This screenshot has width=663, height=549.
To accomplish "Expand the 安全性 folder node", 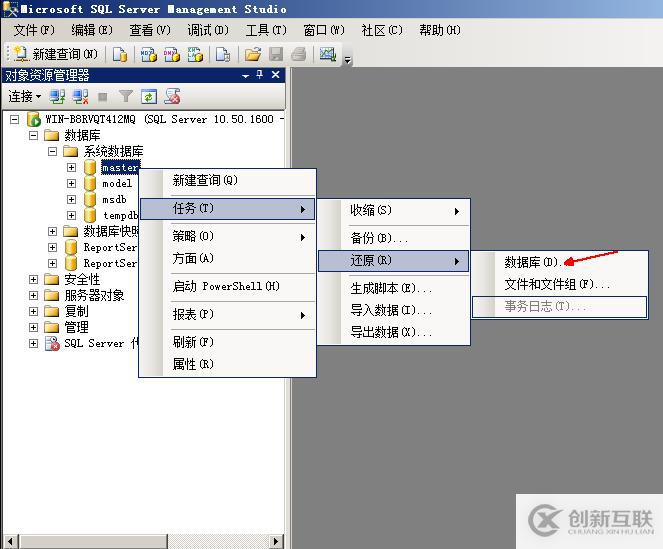I will coord(33,280).
